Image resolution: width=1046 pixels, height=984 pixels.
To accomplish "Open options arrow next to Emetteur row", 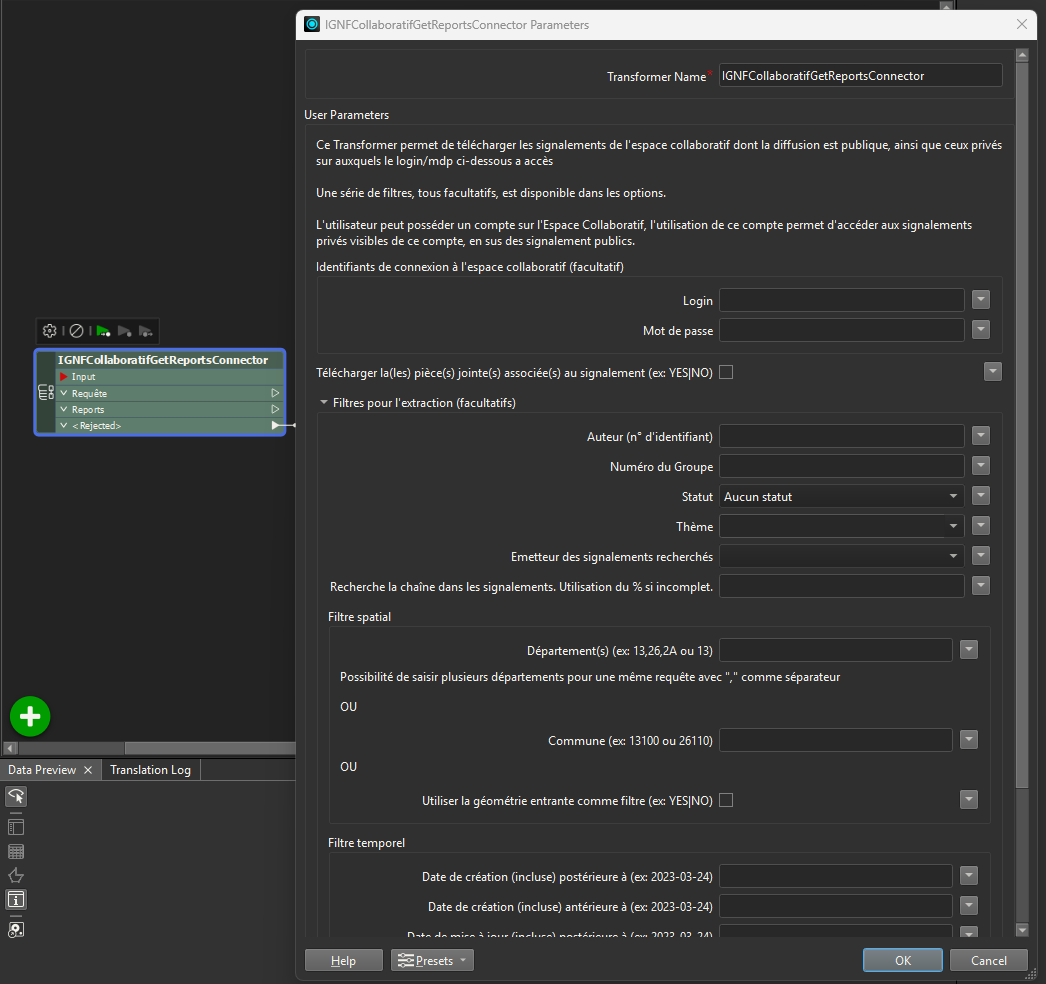I will [x=981, y=556].
